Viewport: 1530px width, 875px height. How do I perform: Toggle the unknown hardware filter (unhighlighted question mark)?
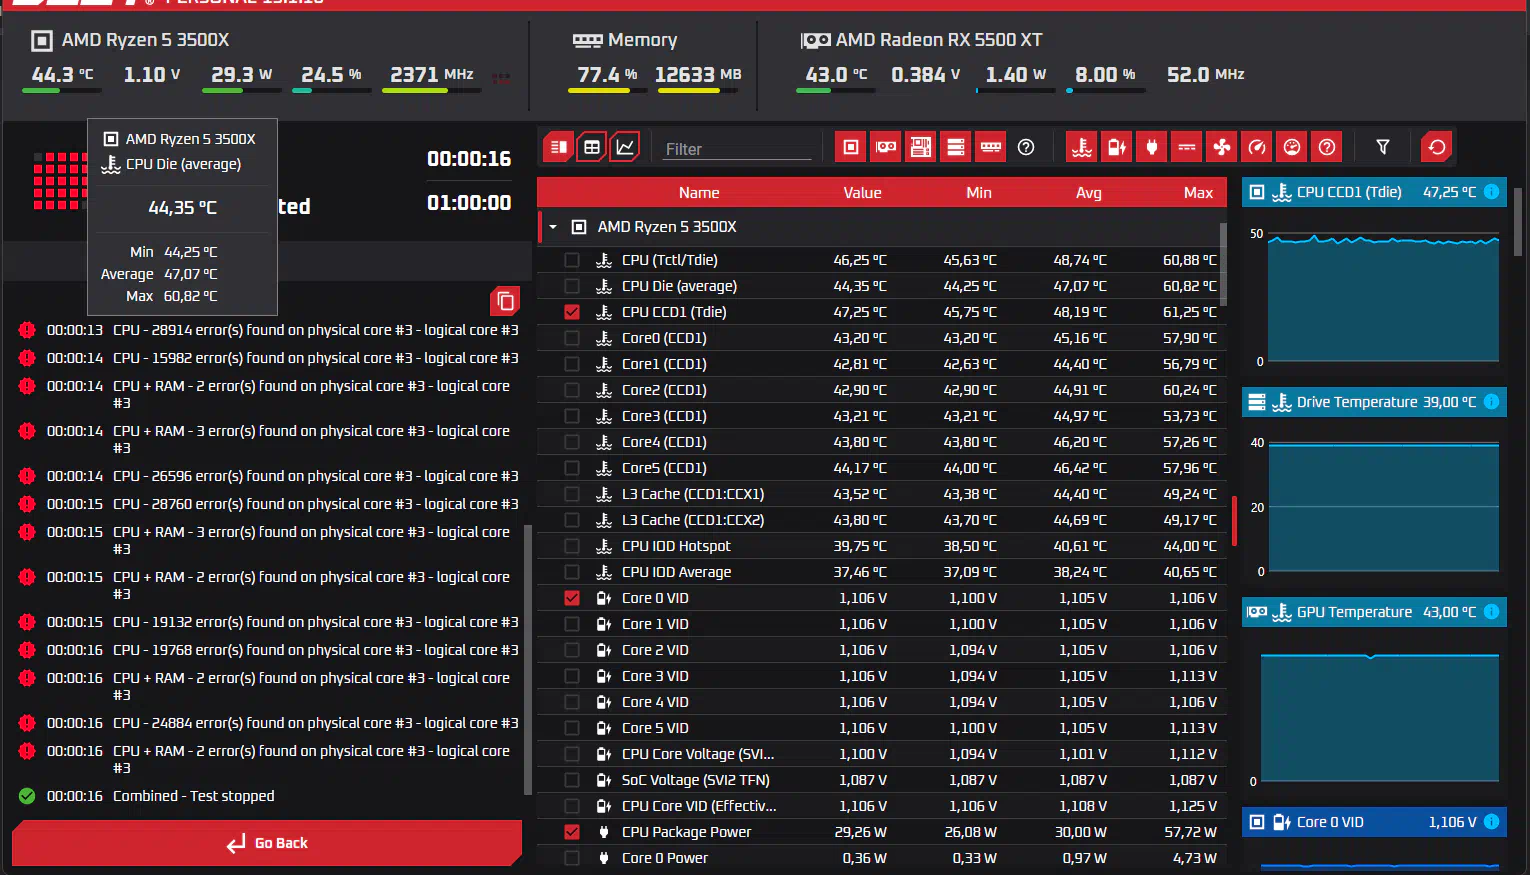click(1026, 147)
